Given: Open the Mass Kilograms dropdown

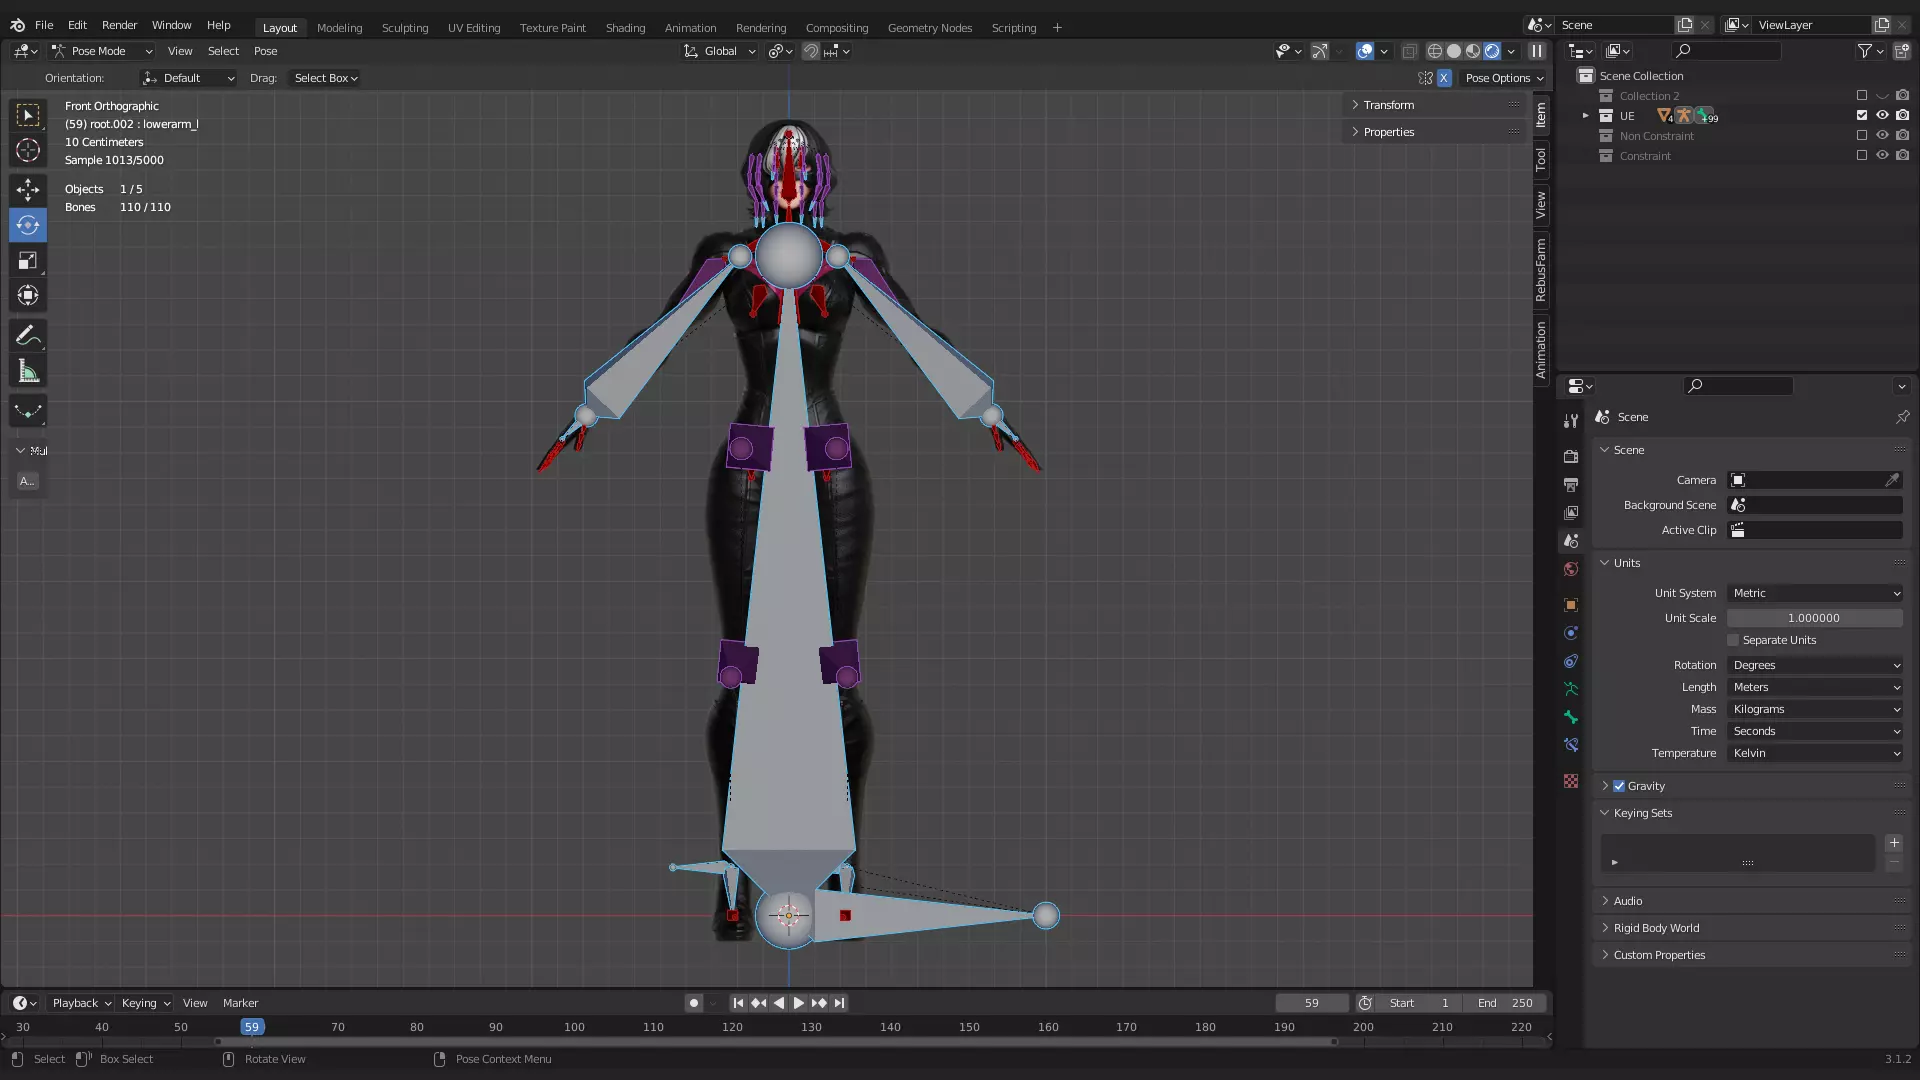Looking at the screenshot, I should 1815,709.
